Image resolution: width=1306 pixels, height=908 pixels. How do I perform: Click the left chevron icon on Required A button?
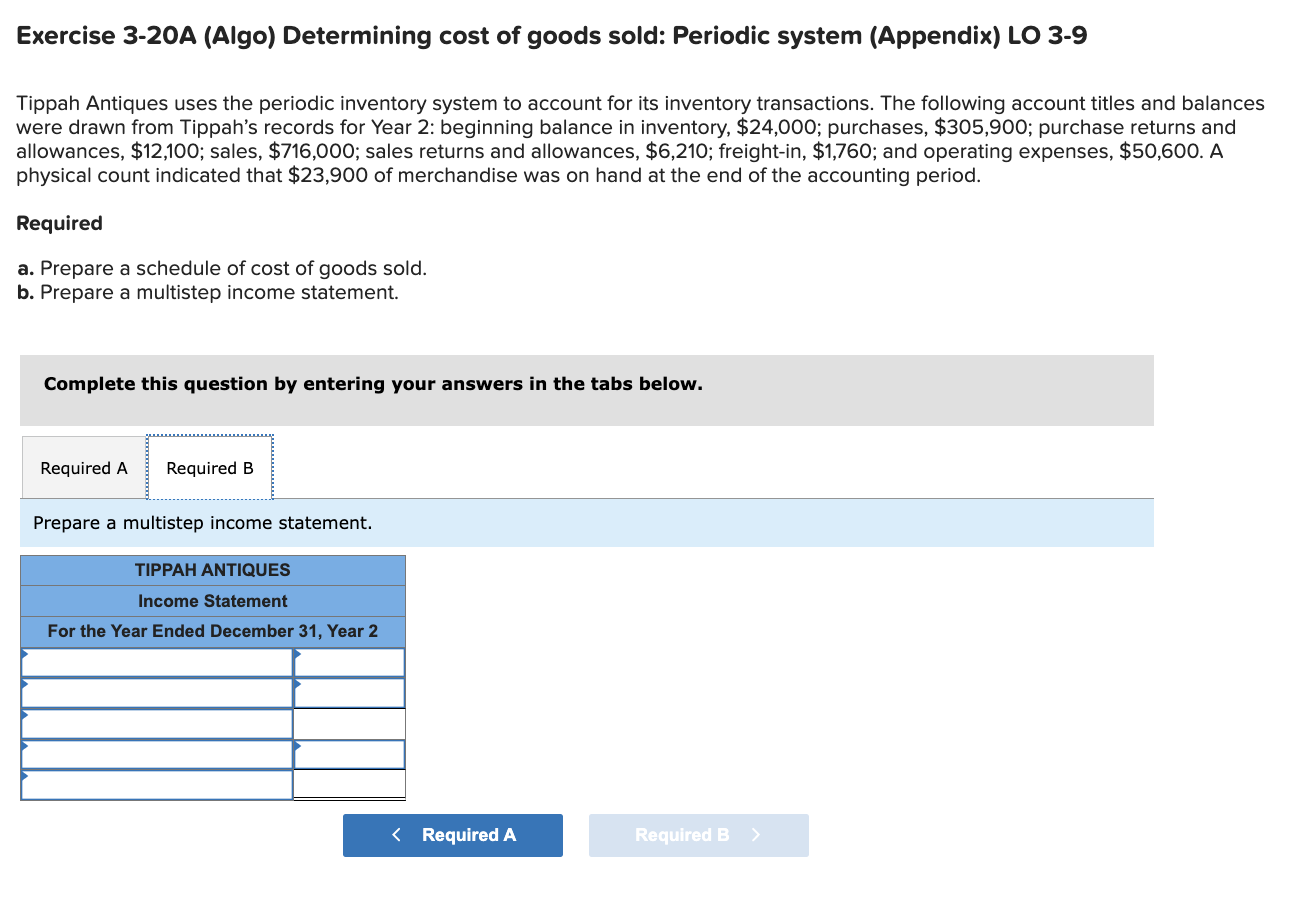[x=396, y=835]
